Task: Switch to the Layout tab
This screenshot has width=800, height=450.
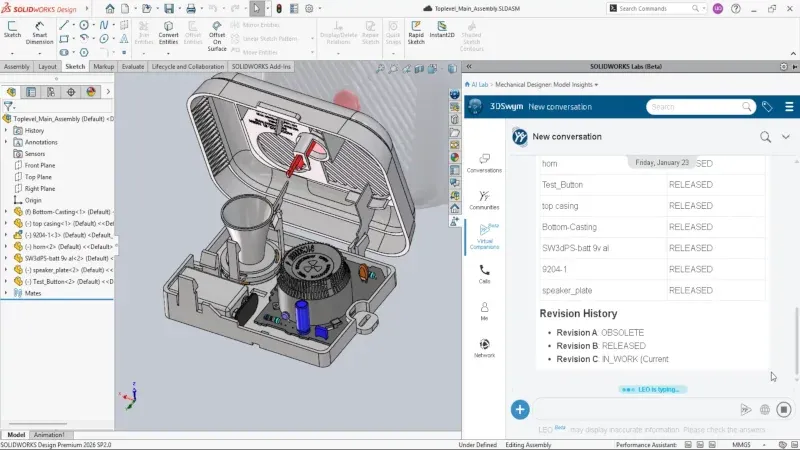Action: tap(47, 66)
